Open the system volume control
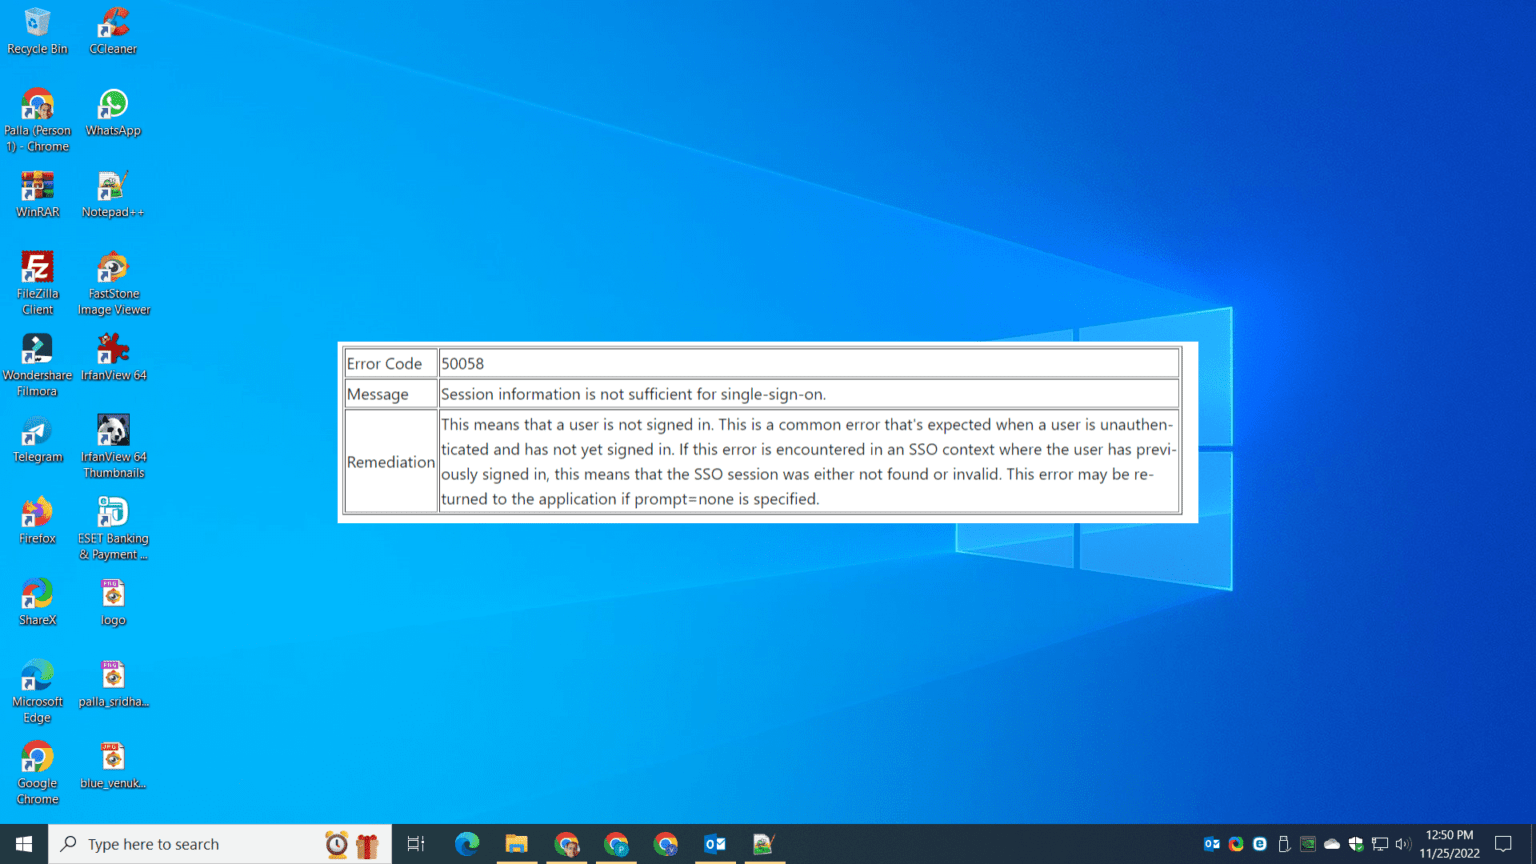 [1404, 843]
